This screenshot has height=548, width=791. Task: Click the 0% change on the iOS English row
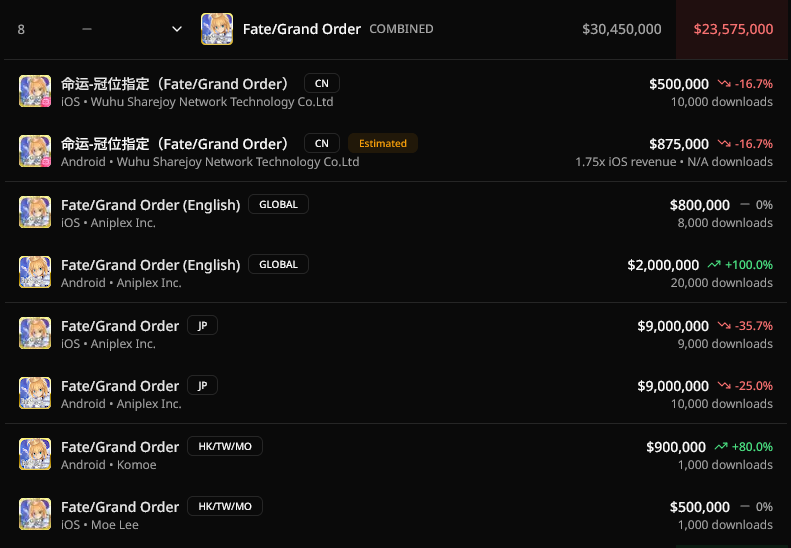[x=757, y=205]
